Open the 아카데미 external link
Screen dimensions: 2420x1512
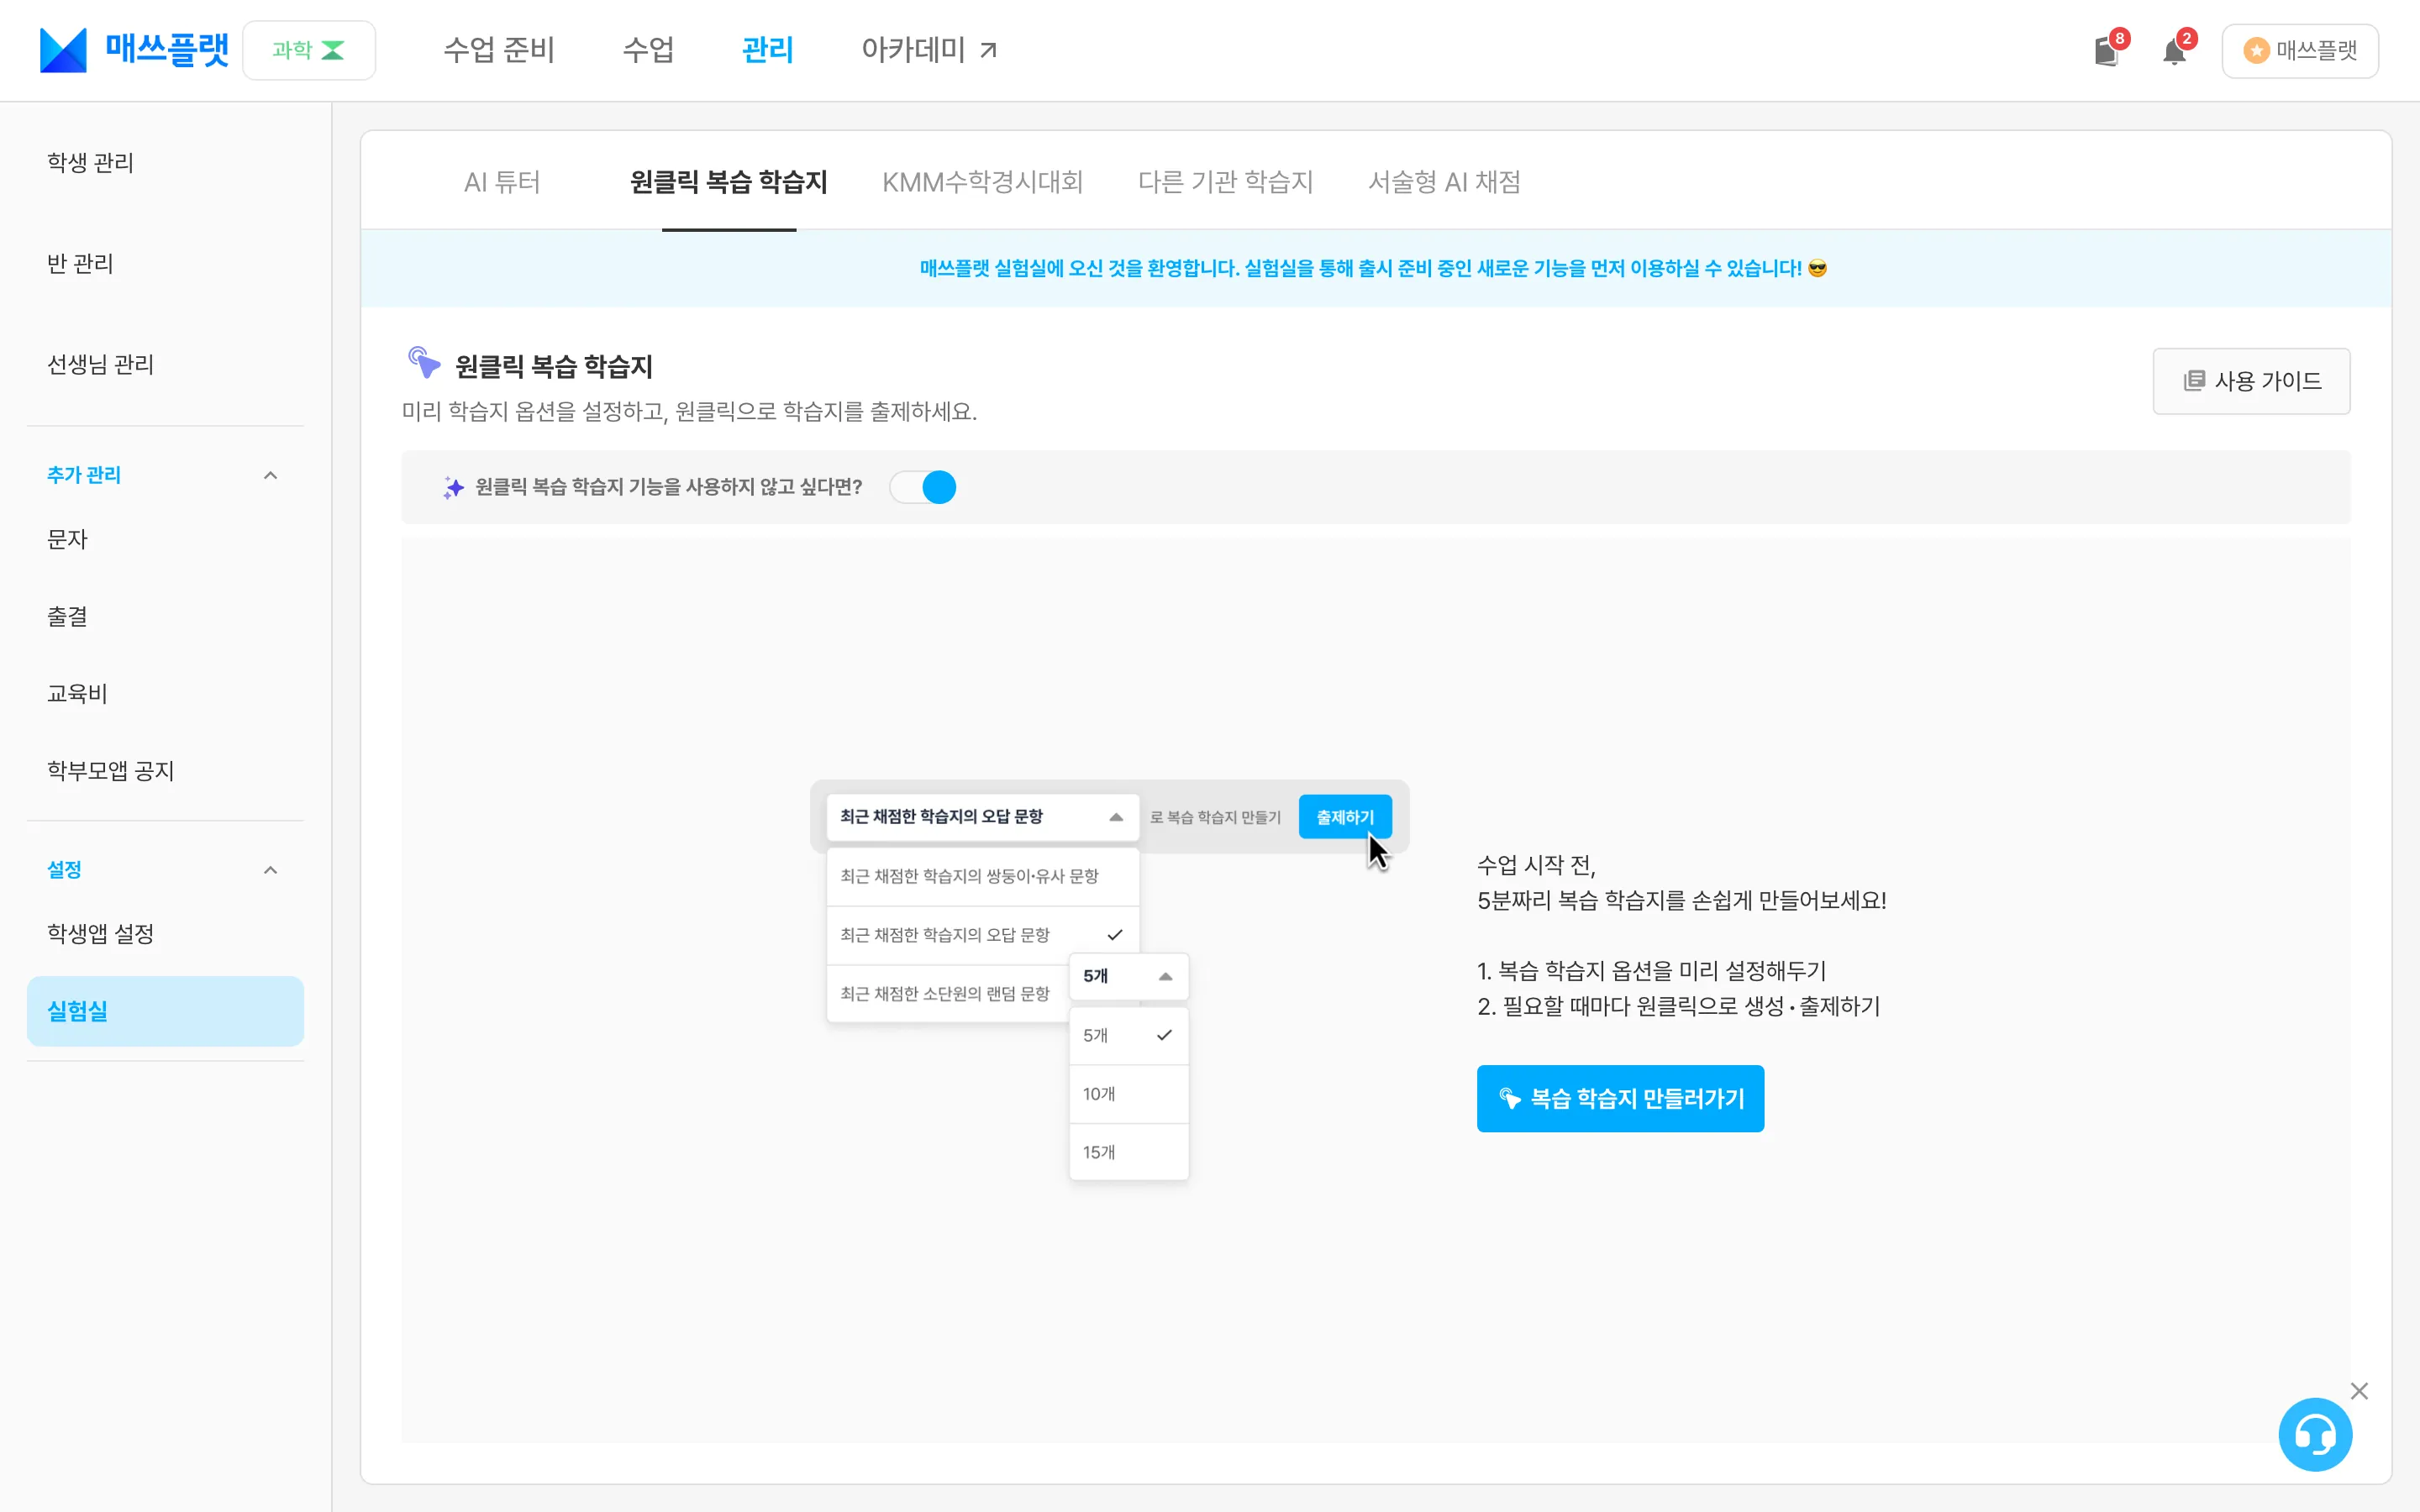pos(930,50)
